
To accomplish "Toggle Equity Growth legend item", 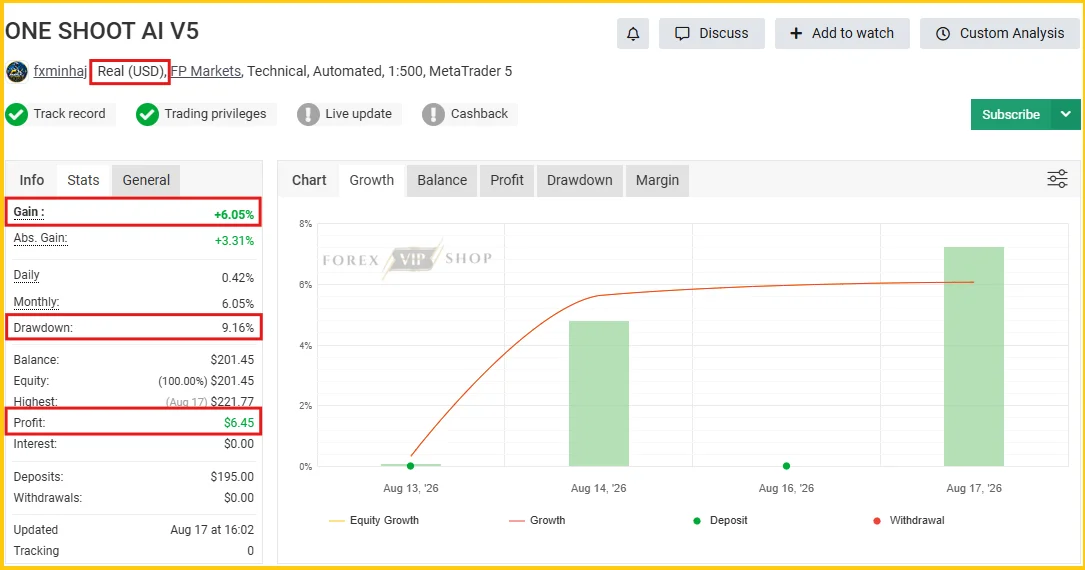I will [x=374, y=520].
